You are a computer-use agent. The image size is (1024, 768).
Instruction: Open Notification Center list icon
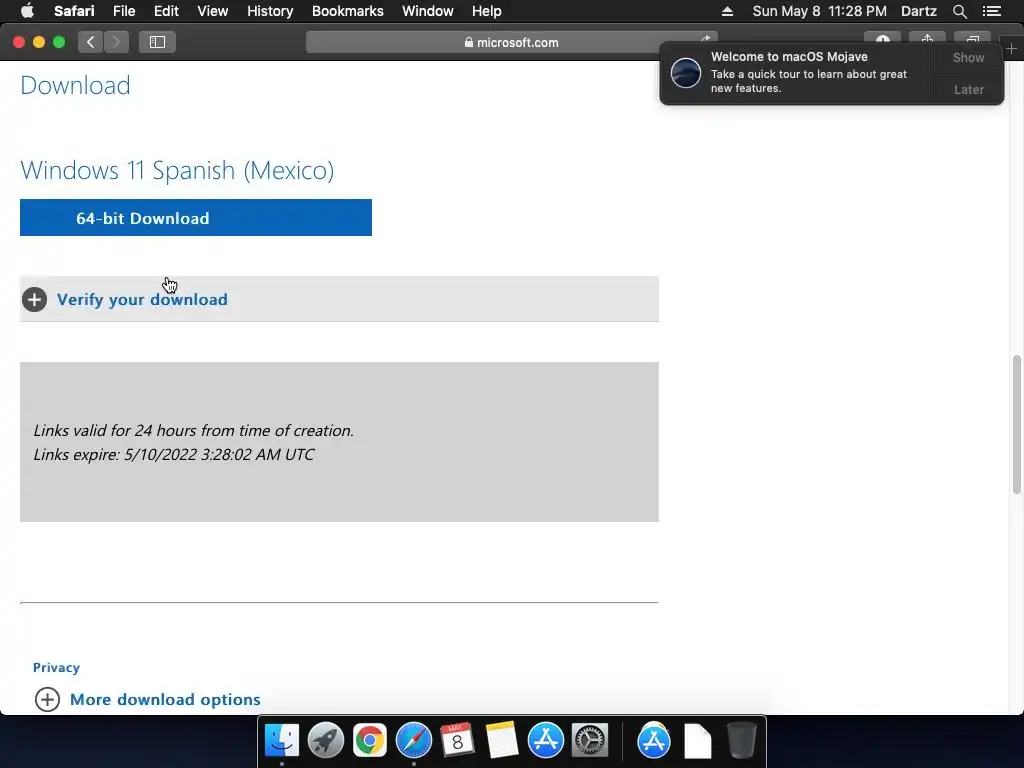coord(991,11)
